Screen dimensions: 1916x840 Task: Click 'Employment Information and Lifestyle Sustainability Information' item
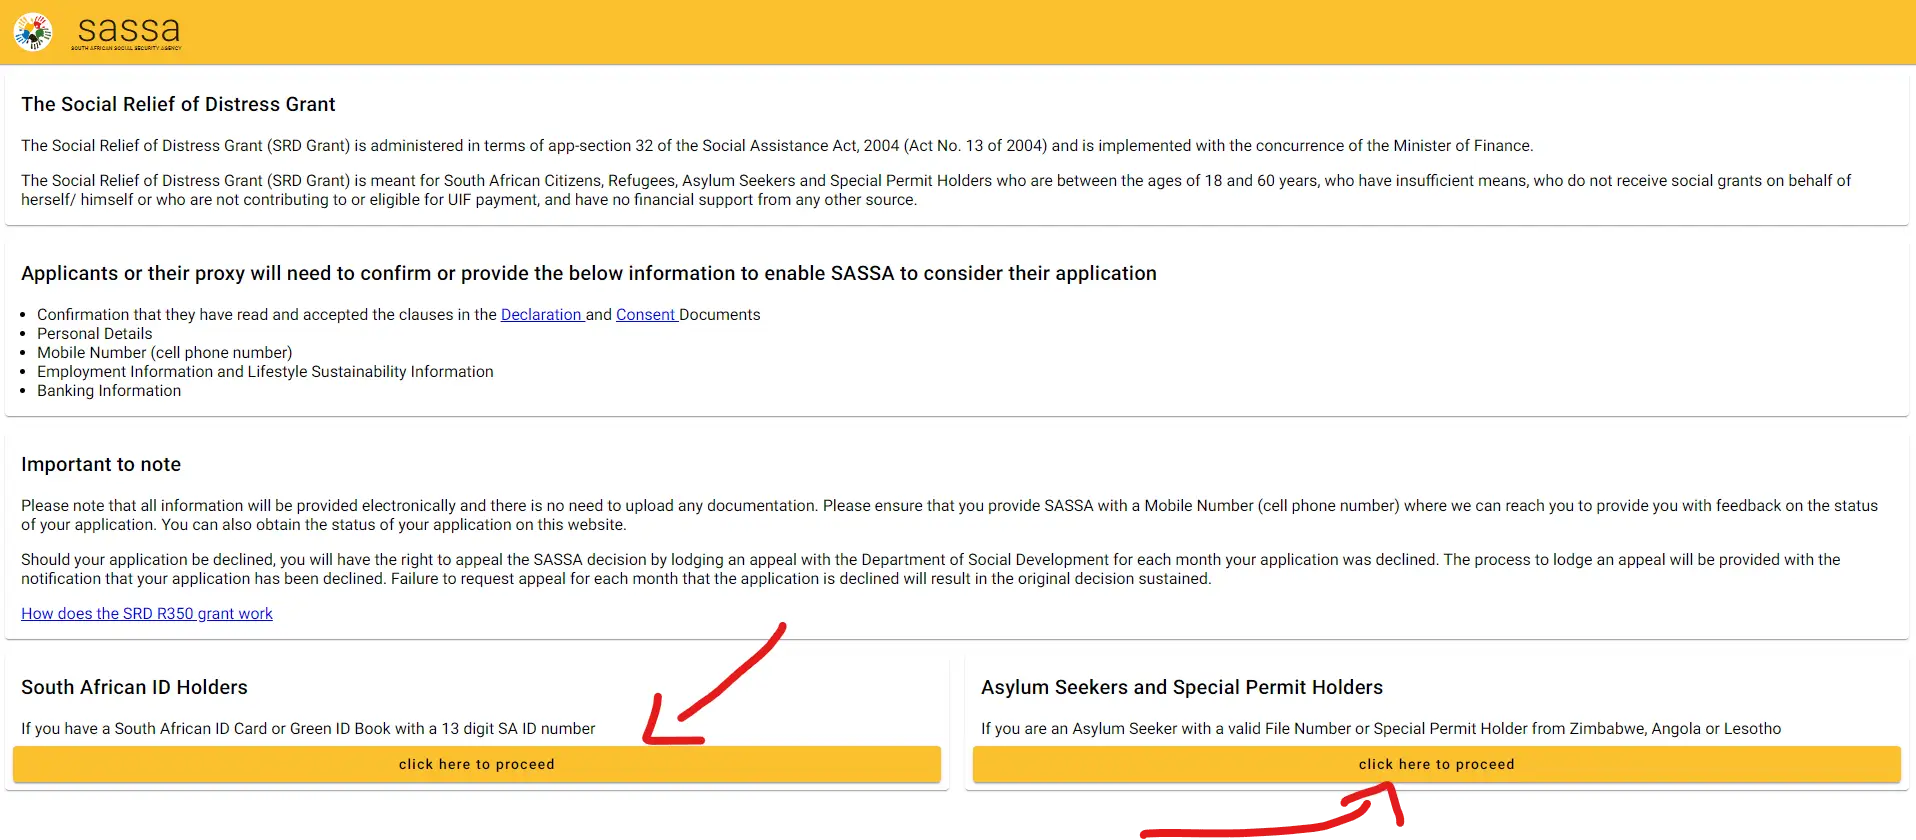point(265,372)
